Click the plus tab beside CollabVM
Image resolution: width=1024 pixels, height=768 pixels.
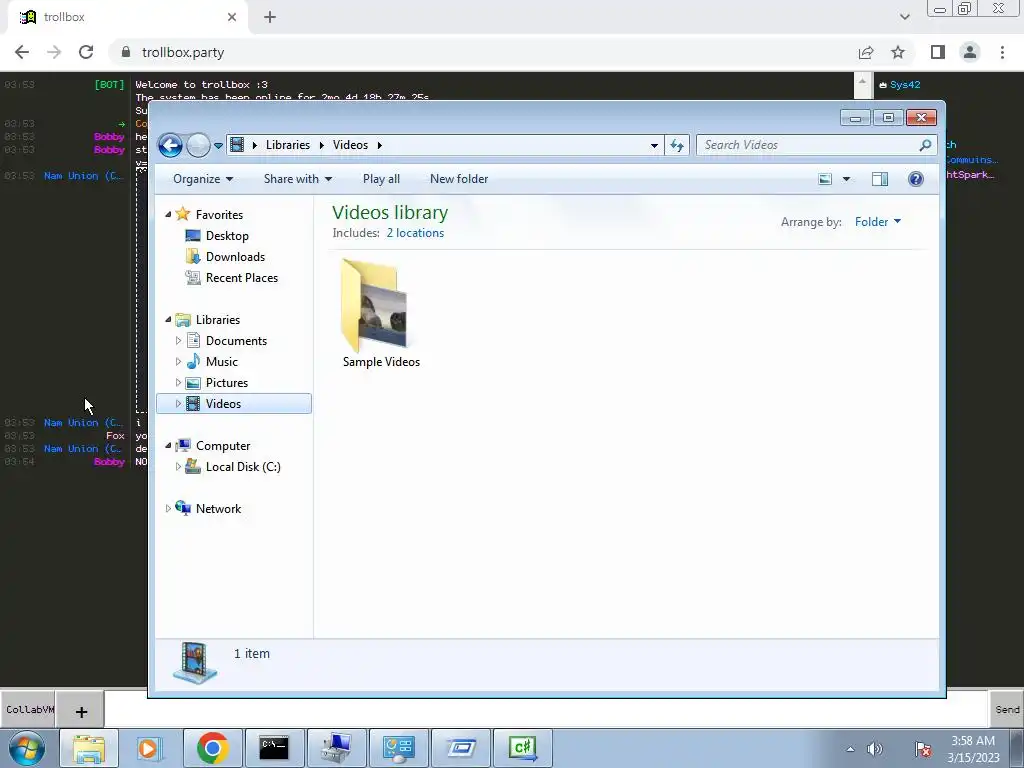pyautogui.click(x=81, y=711)
